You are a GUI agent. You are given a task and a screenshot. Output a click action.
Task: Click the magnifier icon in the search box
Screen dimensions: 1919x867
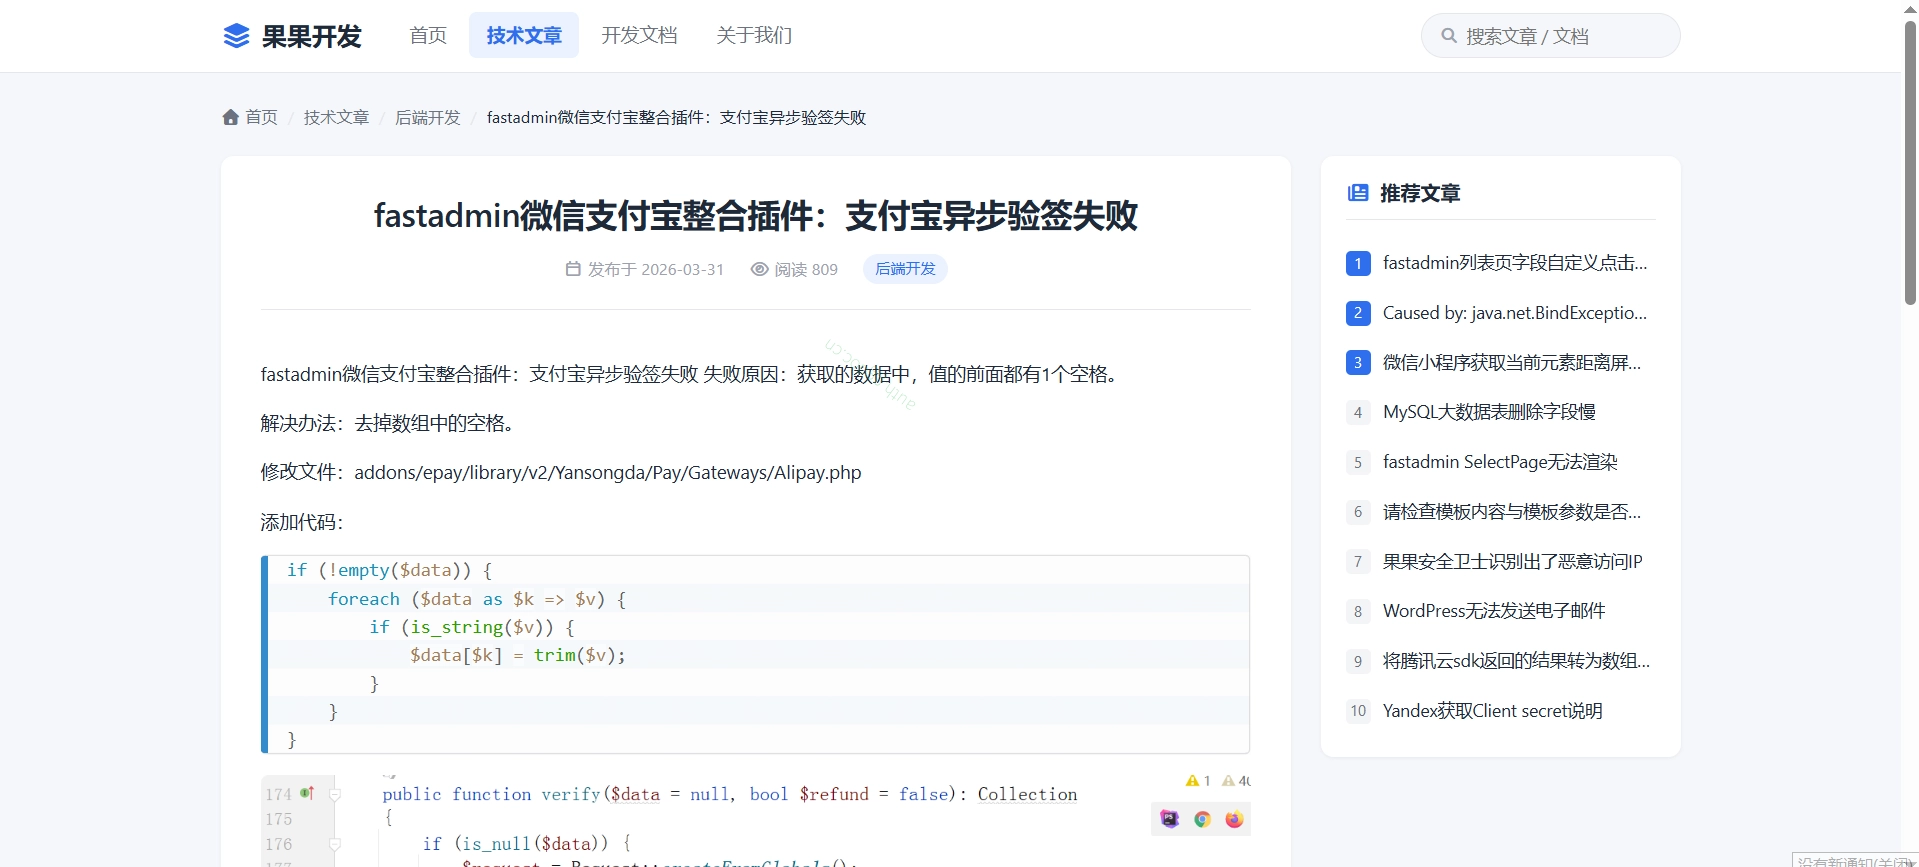1448,36
